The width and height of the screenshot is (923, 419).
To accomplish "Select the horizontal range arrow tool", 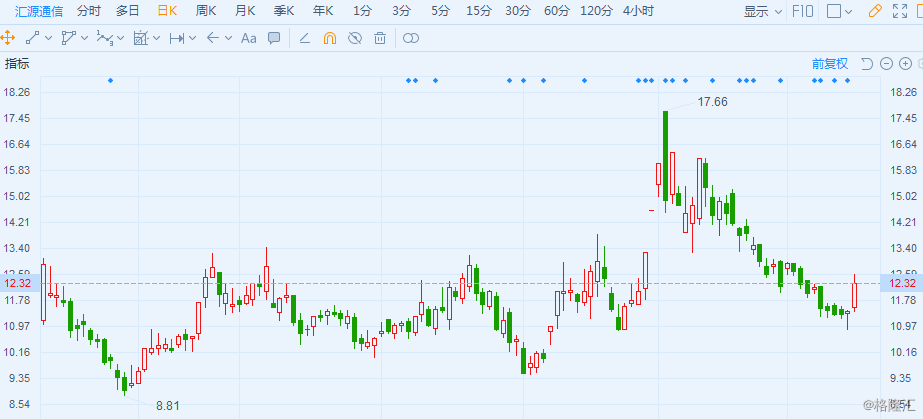I will 177,38.
